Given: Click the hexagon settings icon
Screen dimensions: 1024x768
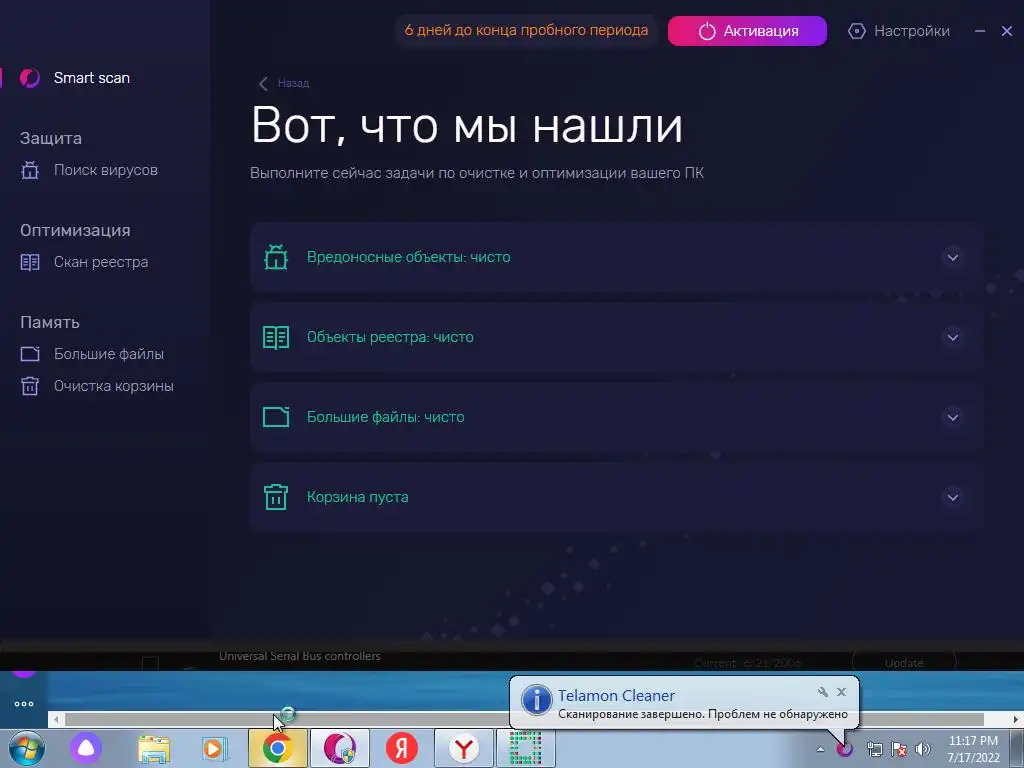Looking at the screenshot, I should coord(856,31).
